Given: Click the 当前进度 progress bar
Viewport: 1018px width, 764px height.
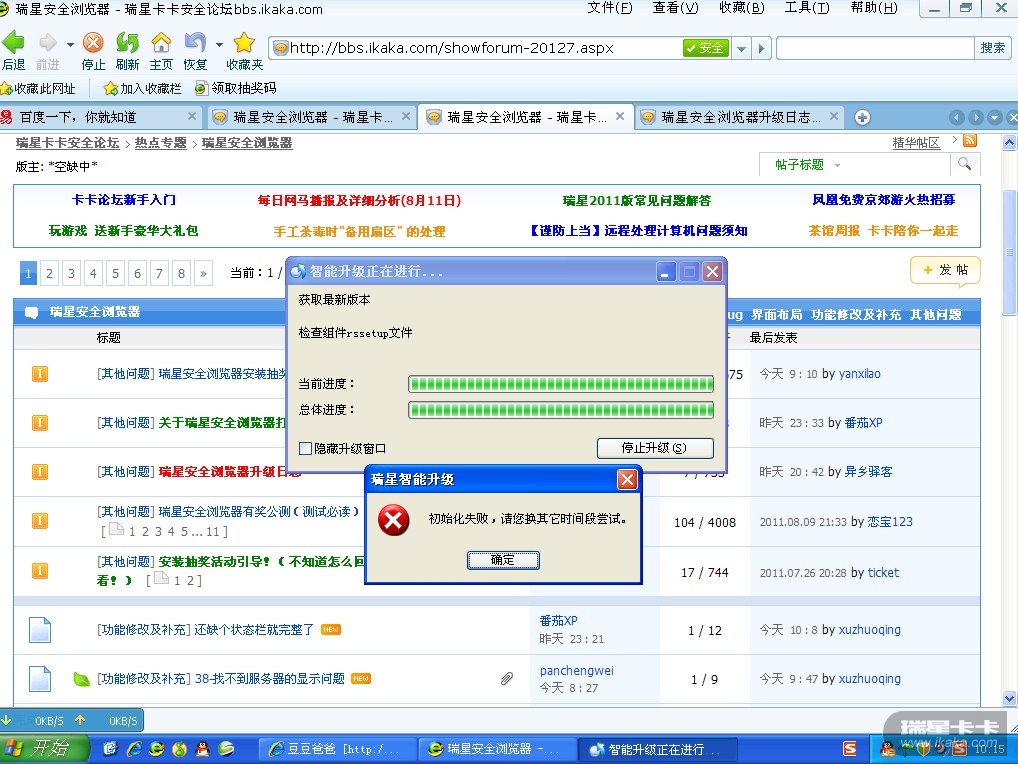Looking at the screenshot, I should click(x=561, y=384).
